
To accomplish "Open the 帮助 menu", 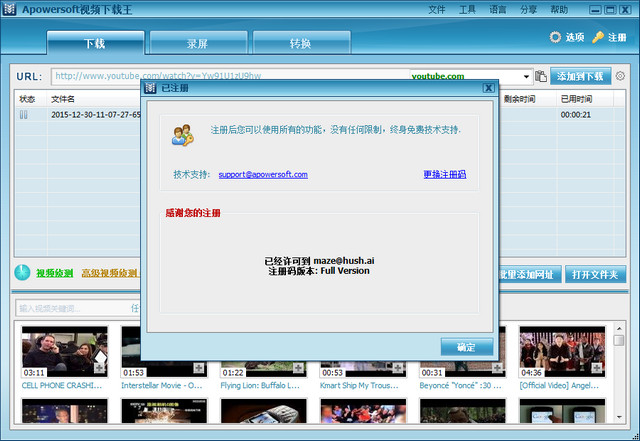I will point(559,9).
